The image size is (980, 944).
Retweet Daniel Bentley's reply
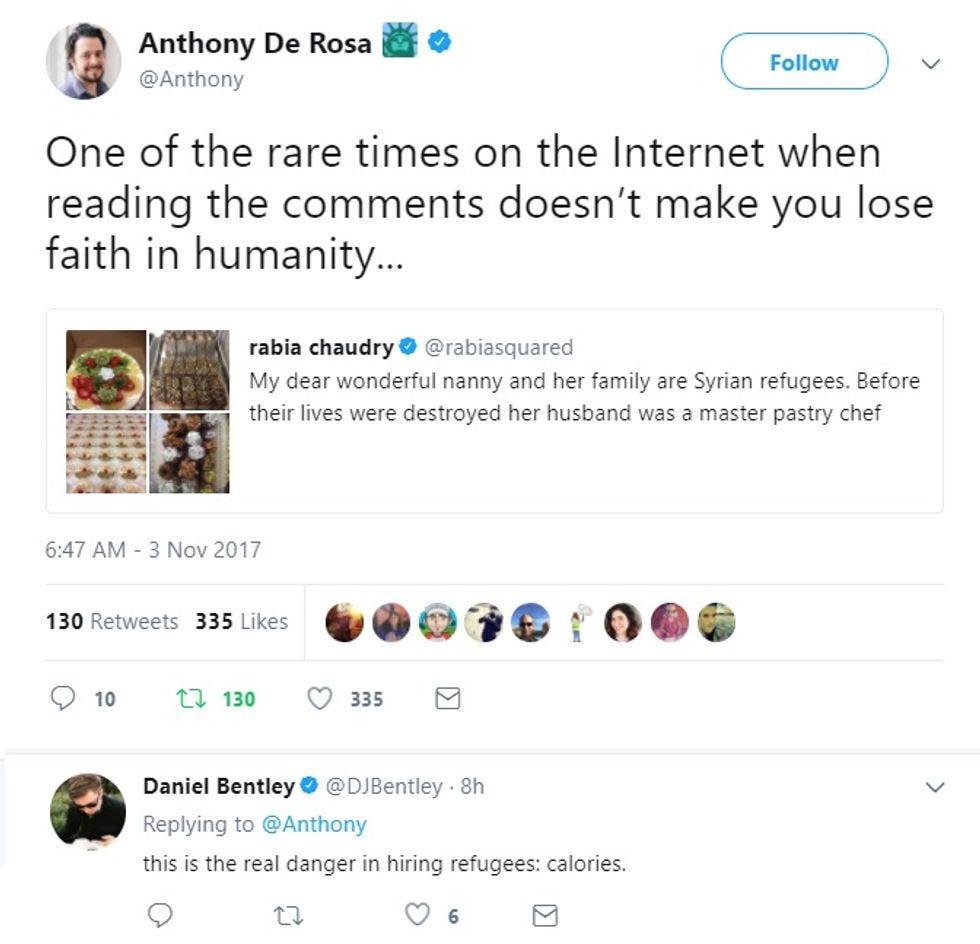[289, 916]
